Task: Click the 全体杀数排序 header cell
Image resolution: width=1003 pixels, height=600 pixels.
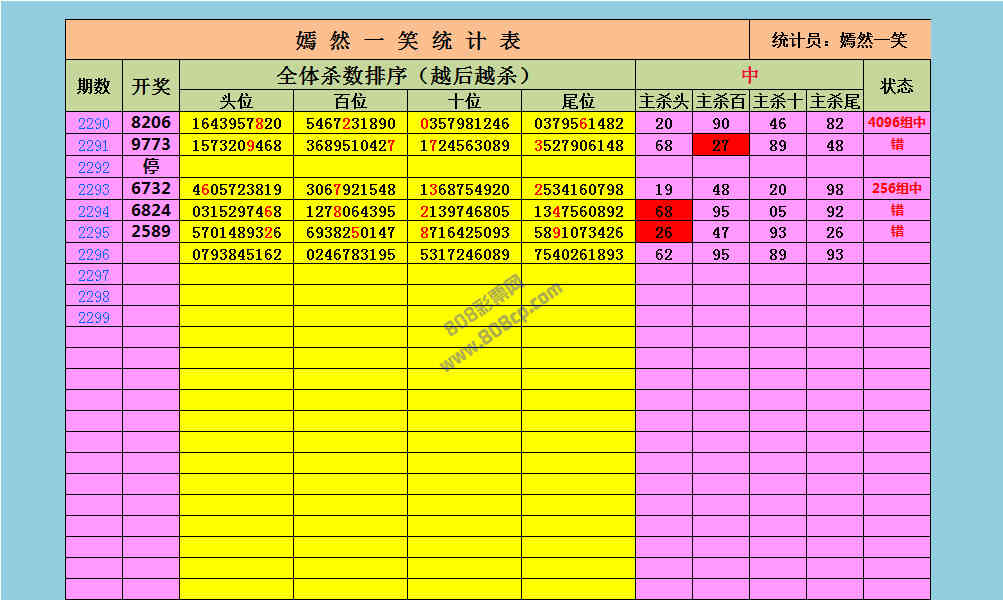Action: [407, 75]
